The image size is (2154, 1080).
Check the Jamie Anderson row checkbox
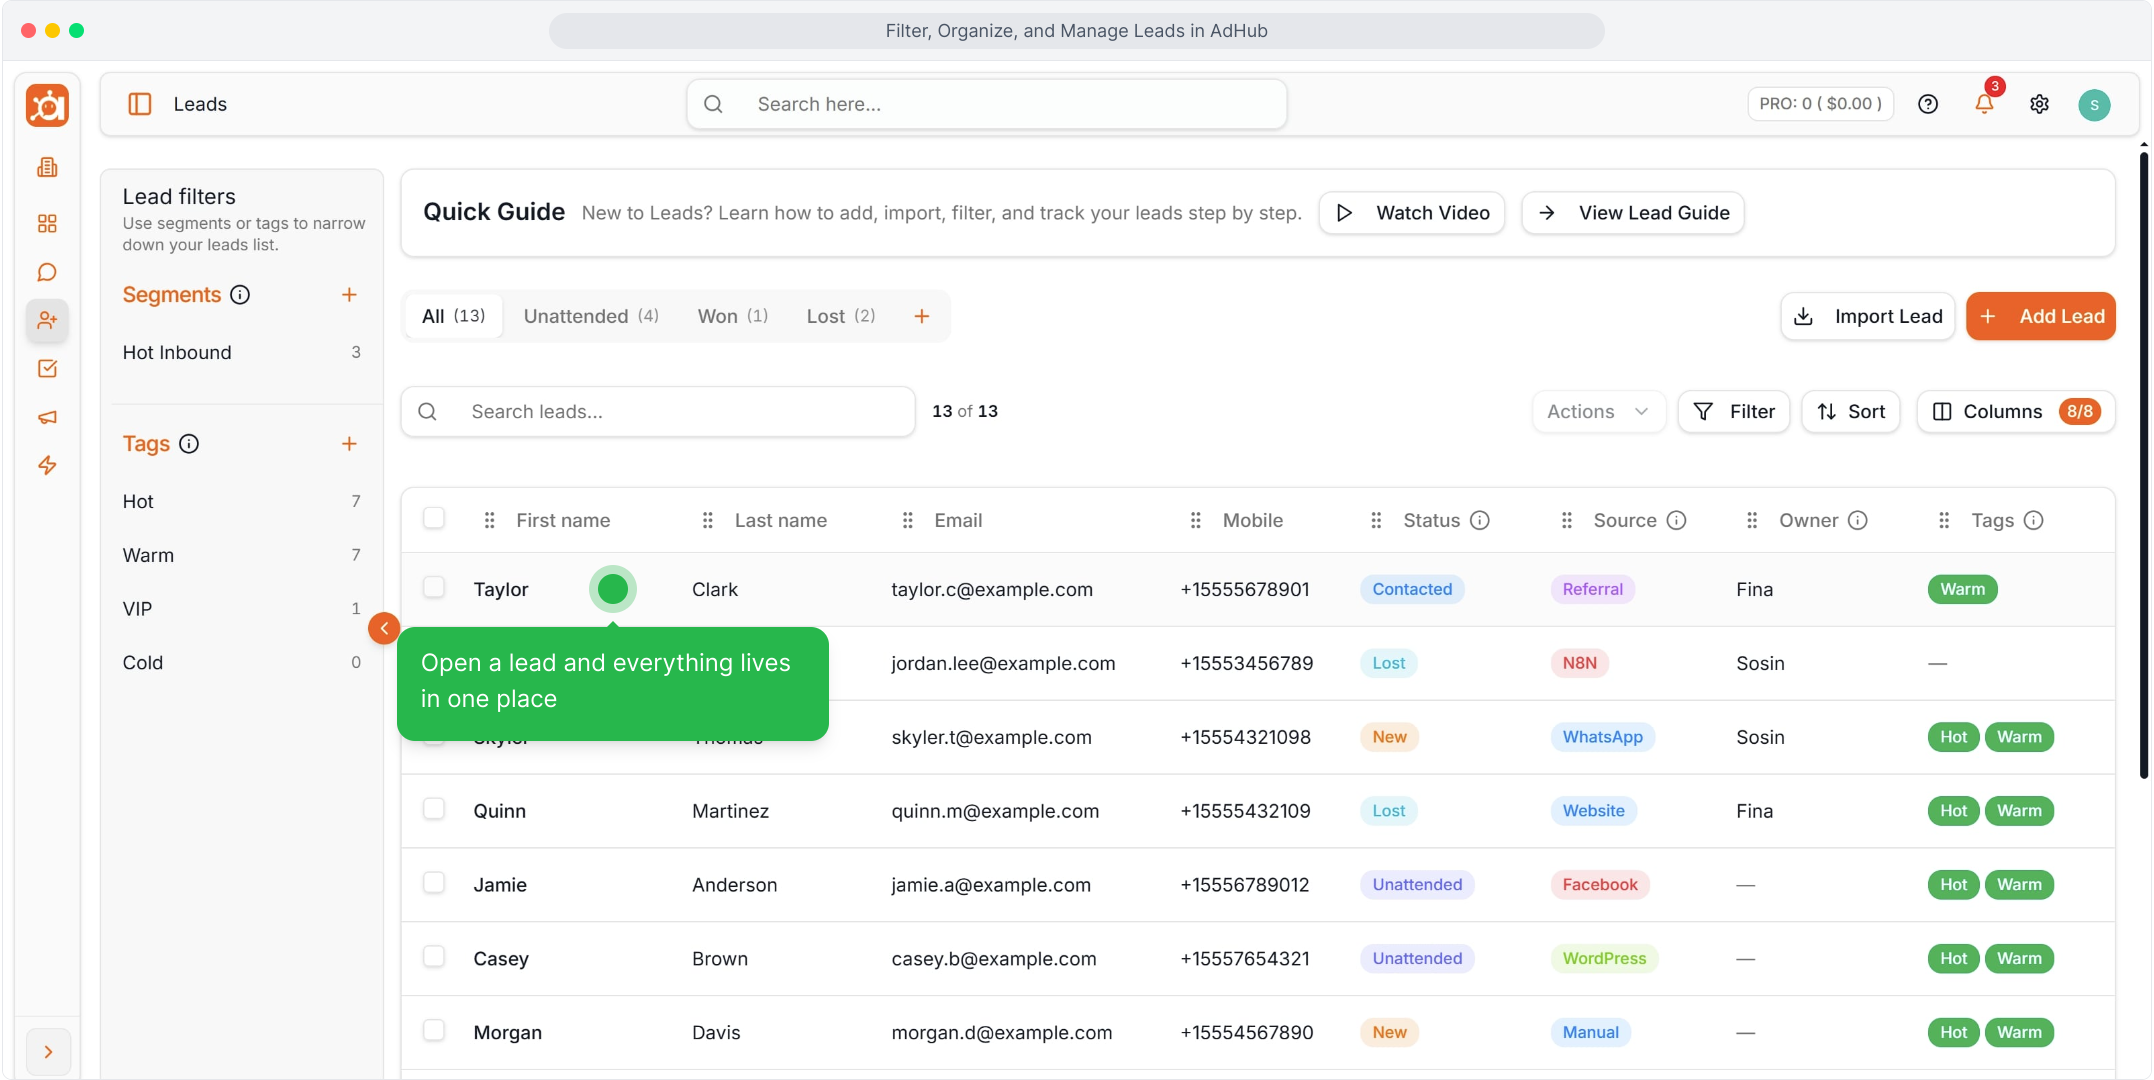coord(434,883)
